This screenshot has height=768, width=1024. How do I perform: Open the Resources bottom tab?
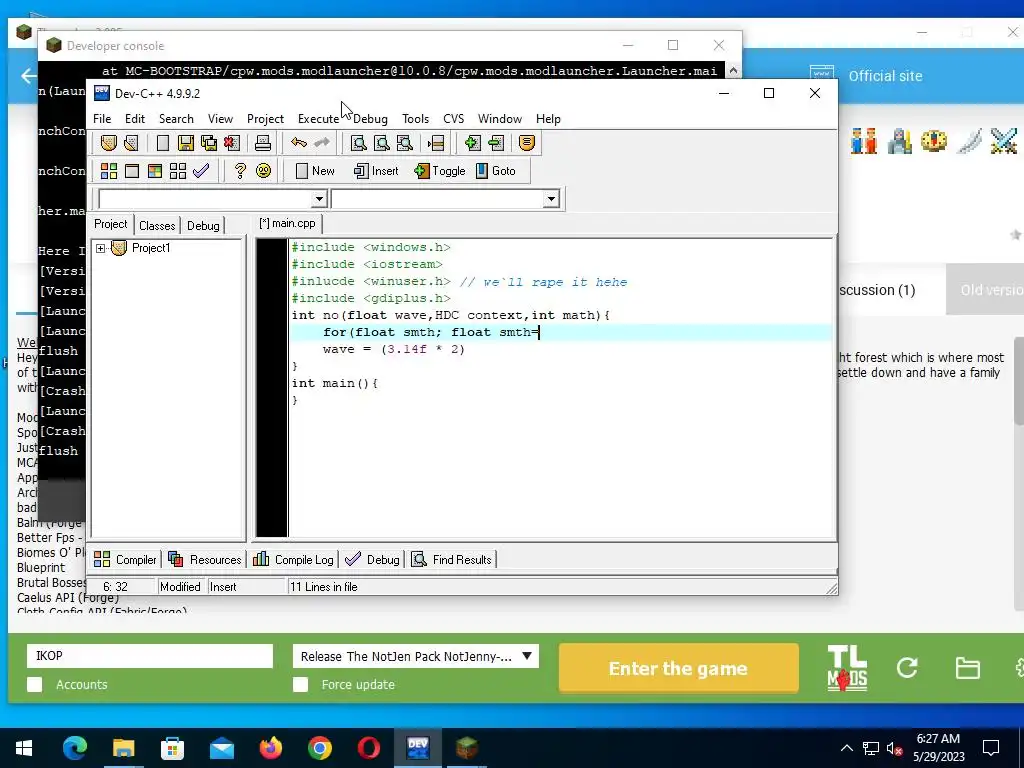205,560
